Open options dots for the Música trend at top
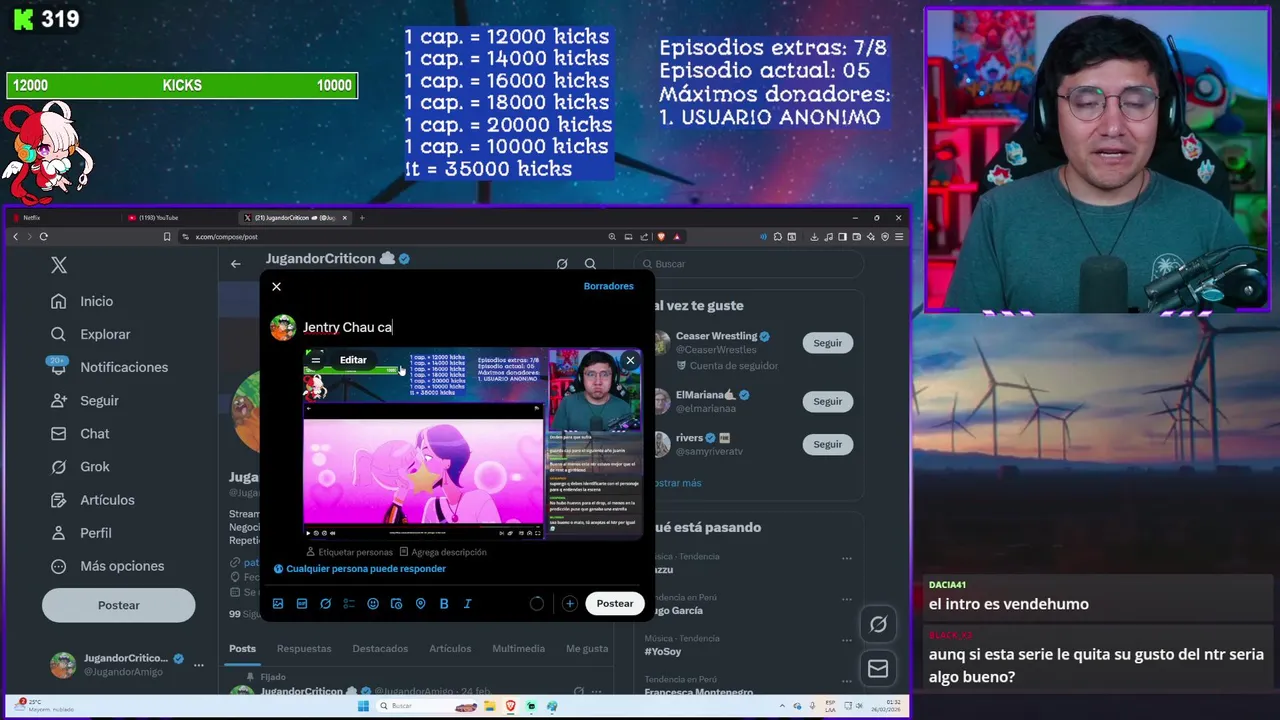The image size is (1280, 720). pos(847,559)
